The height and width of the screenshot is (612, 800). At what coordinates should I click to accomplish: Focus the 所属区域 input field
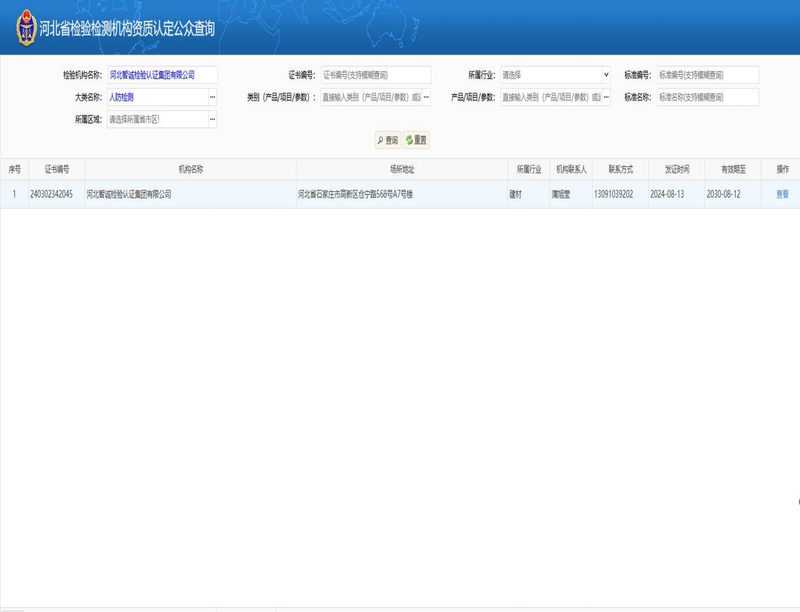pyautogui.click(x=158, y=119)
